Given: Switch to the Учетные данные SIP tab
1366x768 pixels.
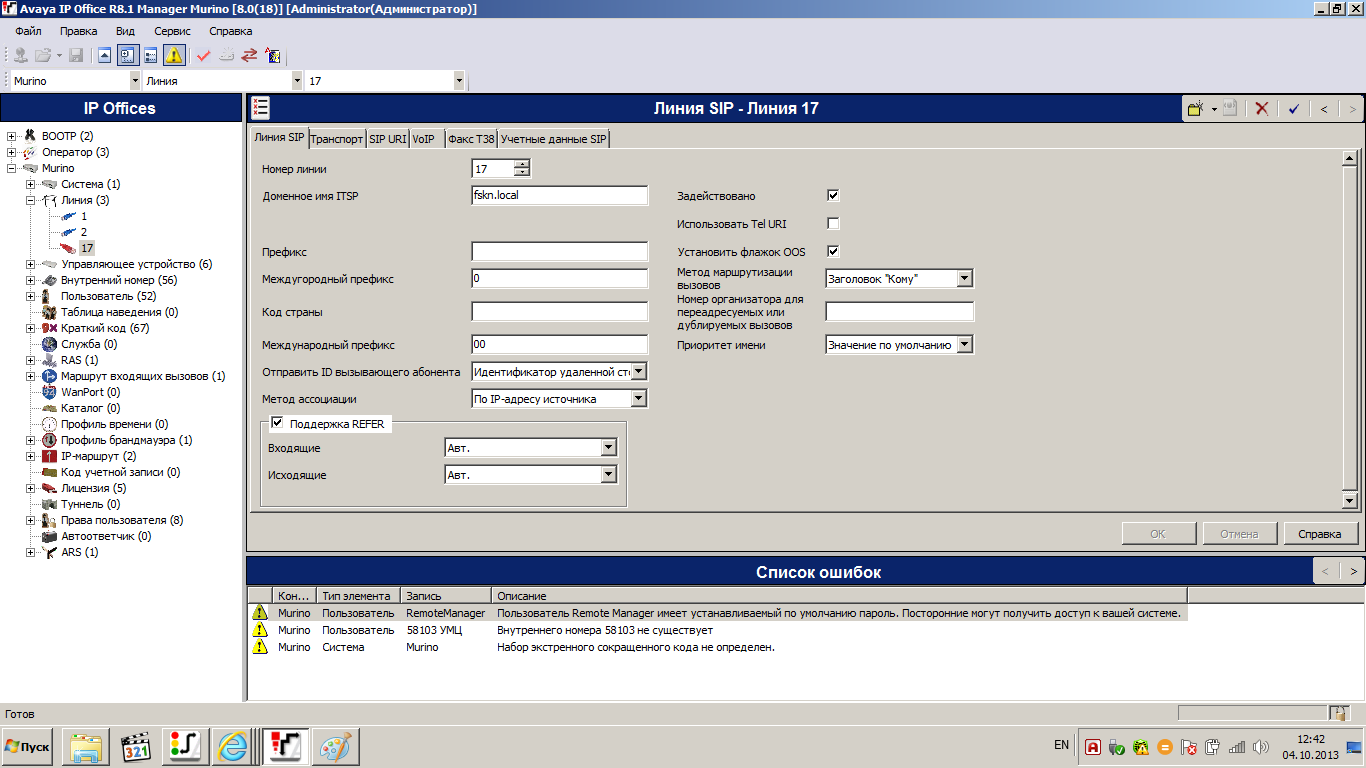Looking at the screenshot, I should (x=554, y=139).
